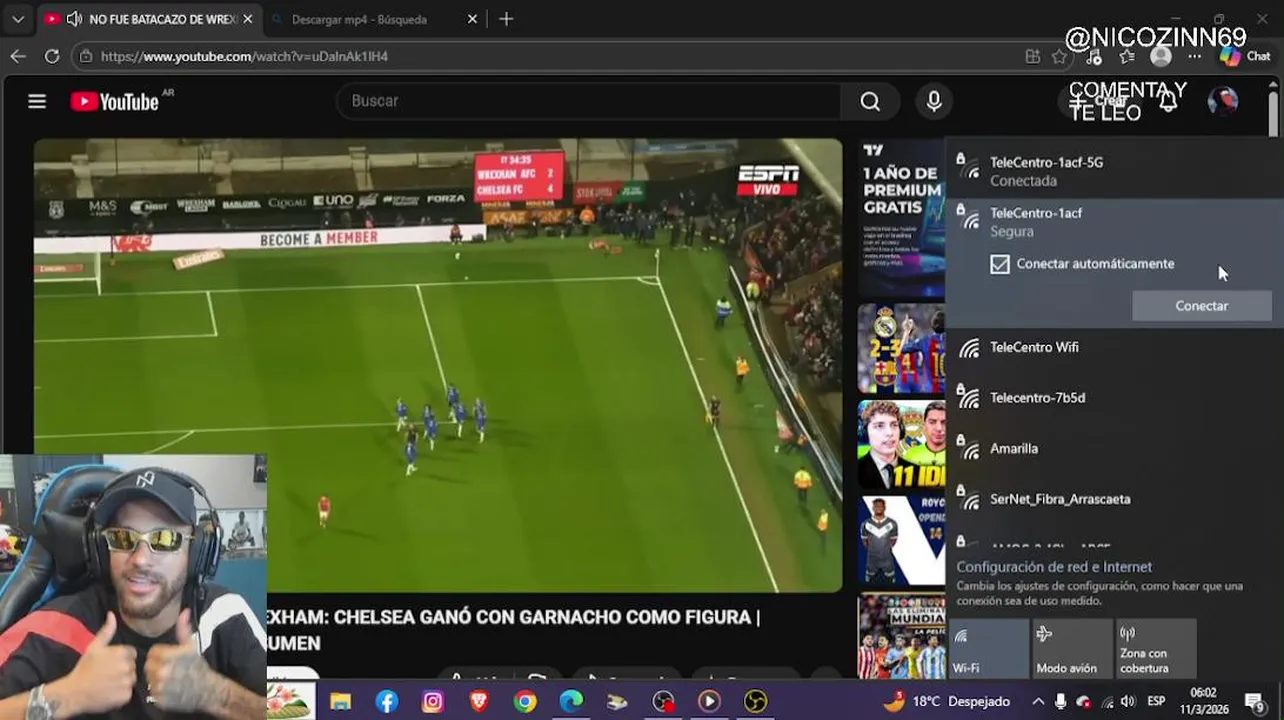Launch Brave browser from the taskbar
This screenshot has height=720, width=1284.
tap(479, 702)
